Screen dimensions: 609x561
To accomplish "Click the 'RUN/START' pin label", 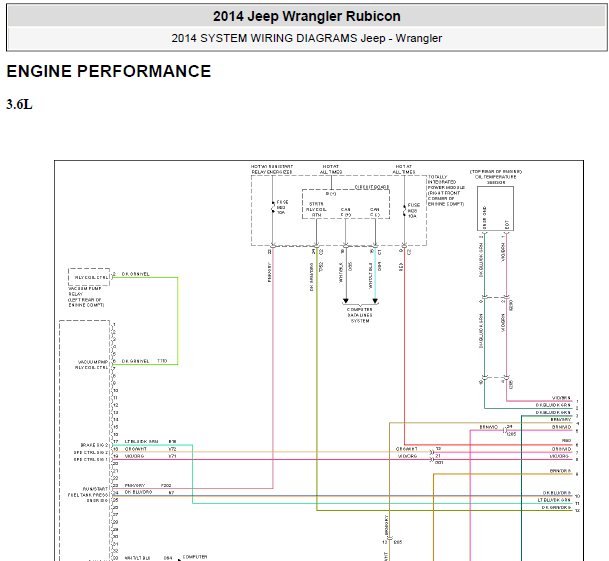I will pos(95,489).
